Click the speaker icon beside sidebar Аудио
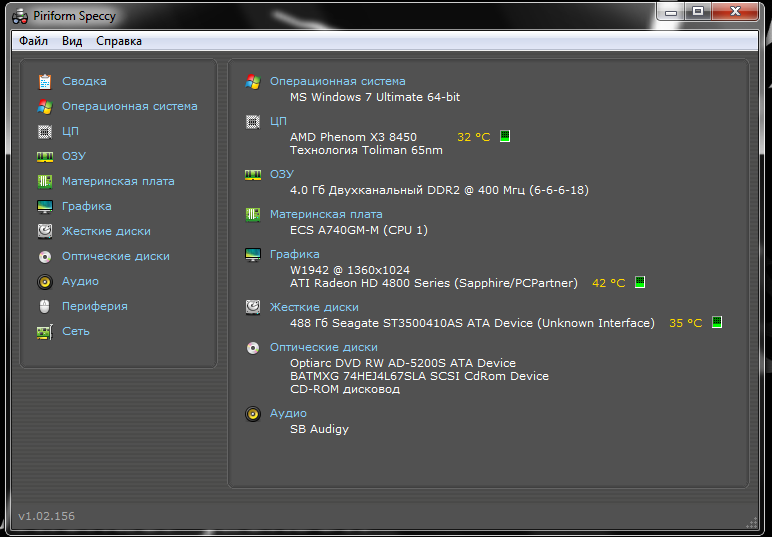The width and height of the screenshot is (772, 537). (x=45, y=282)
